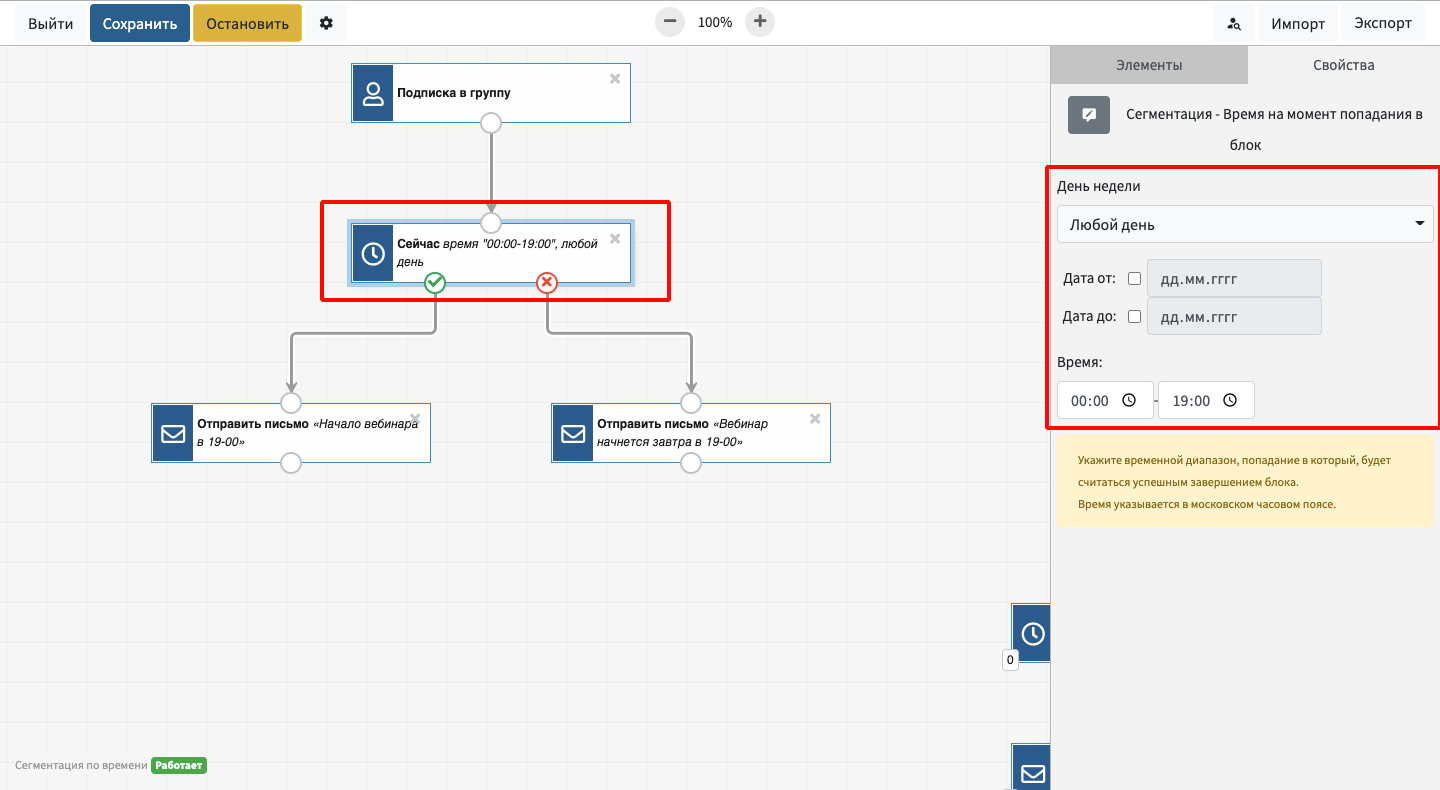Screen dimensions: 1440x790
Task: Zoom in with the plus button
Action: click(x=760, y=22)
